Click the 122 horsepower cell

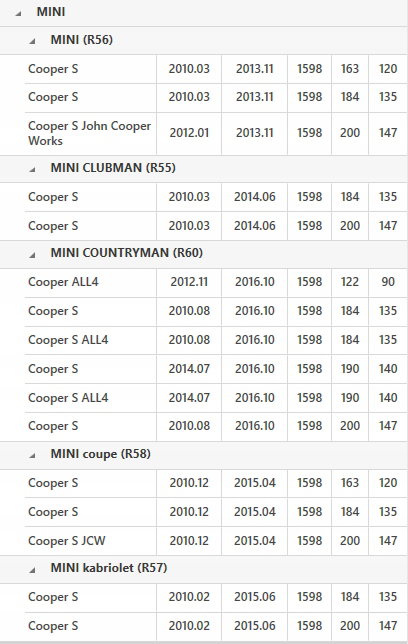[350, 282]
